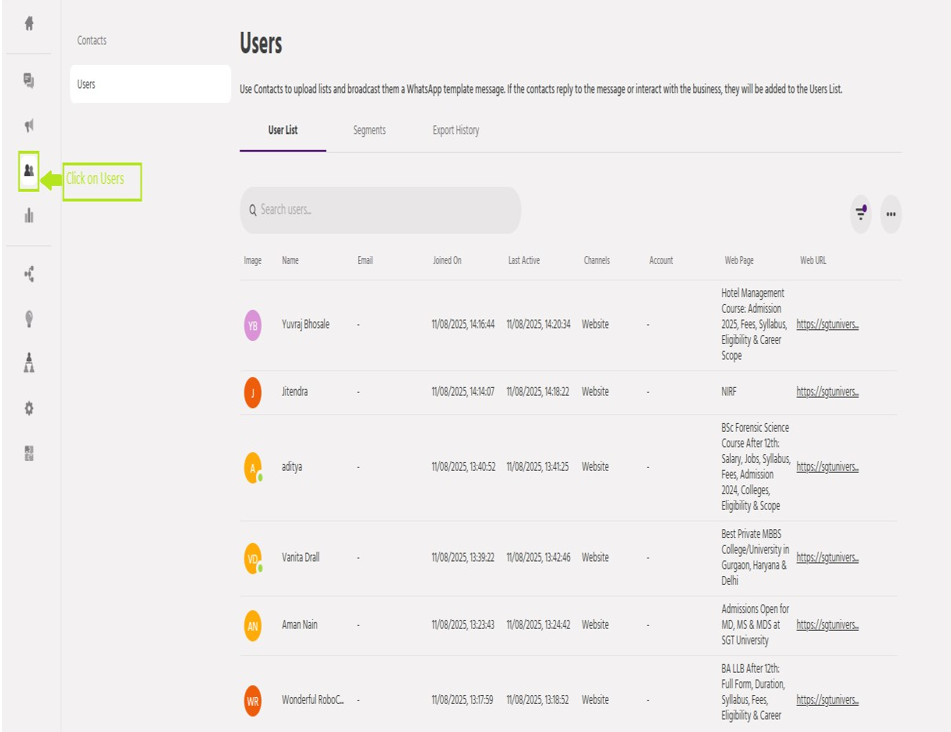Open the megaphone broadcast icon
Viewport: 951px width, 732px height.
coord(29,126)
